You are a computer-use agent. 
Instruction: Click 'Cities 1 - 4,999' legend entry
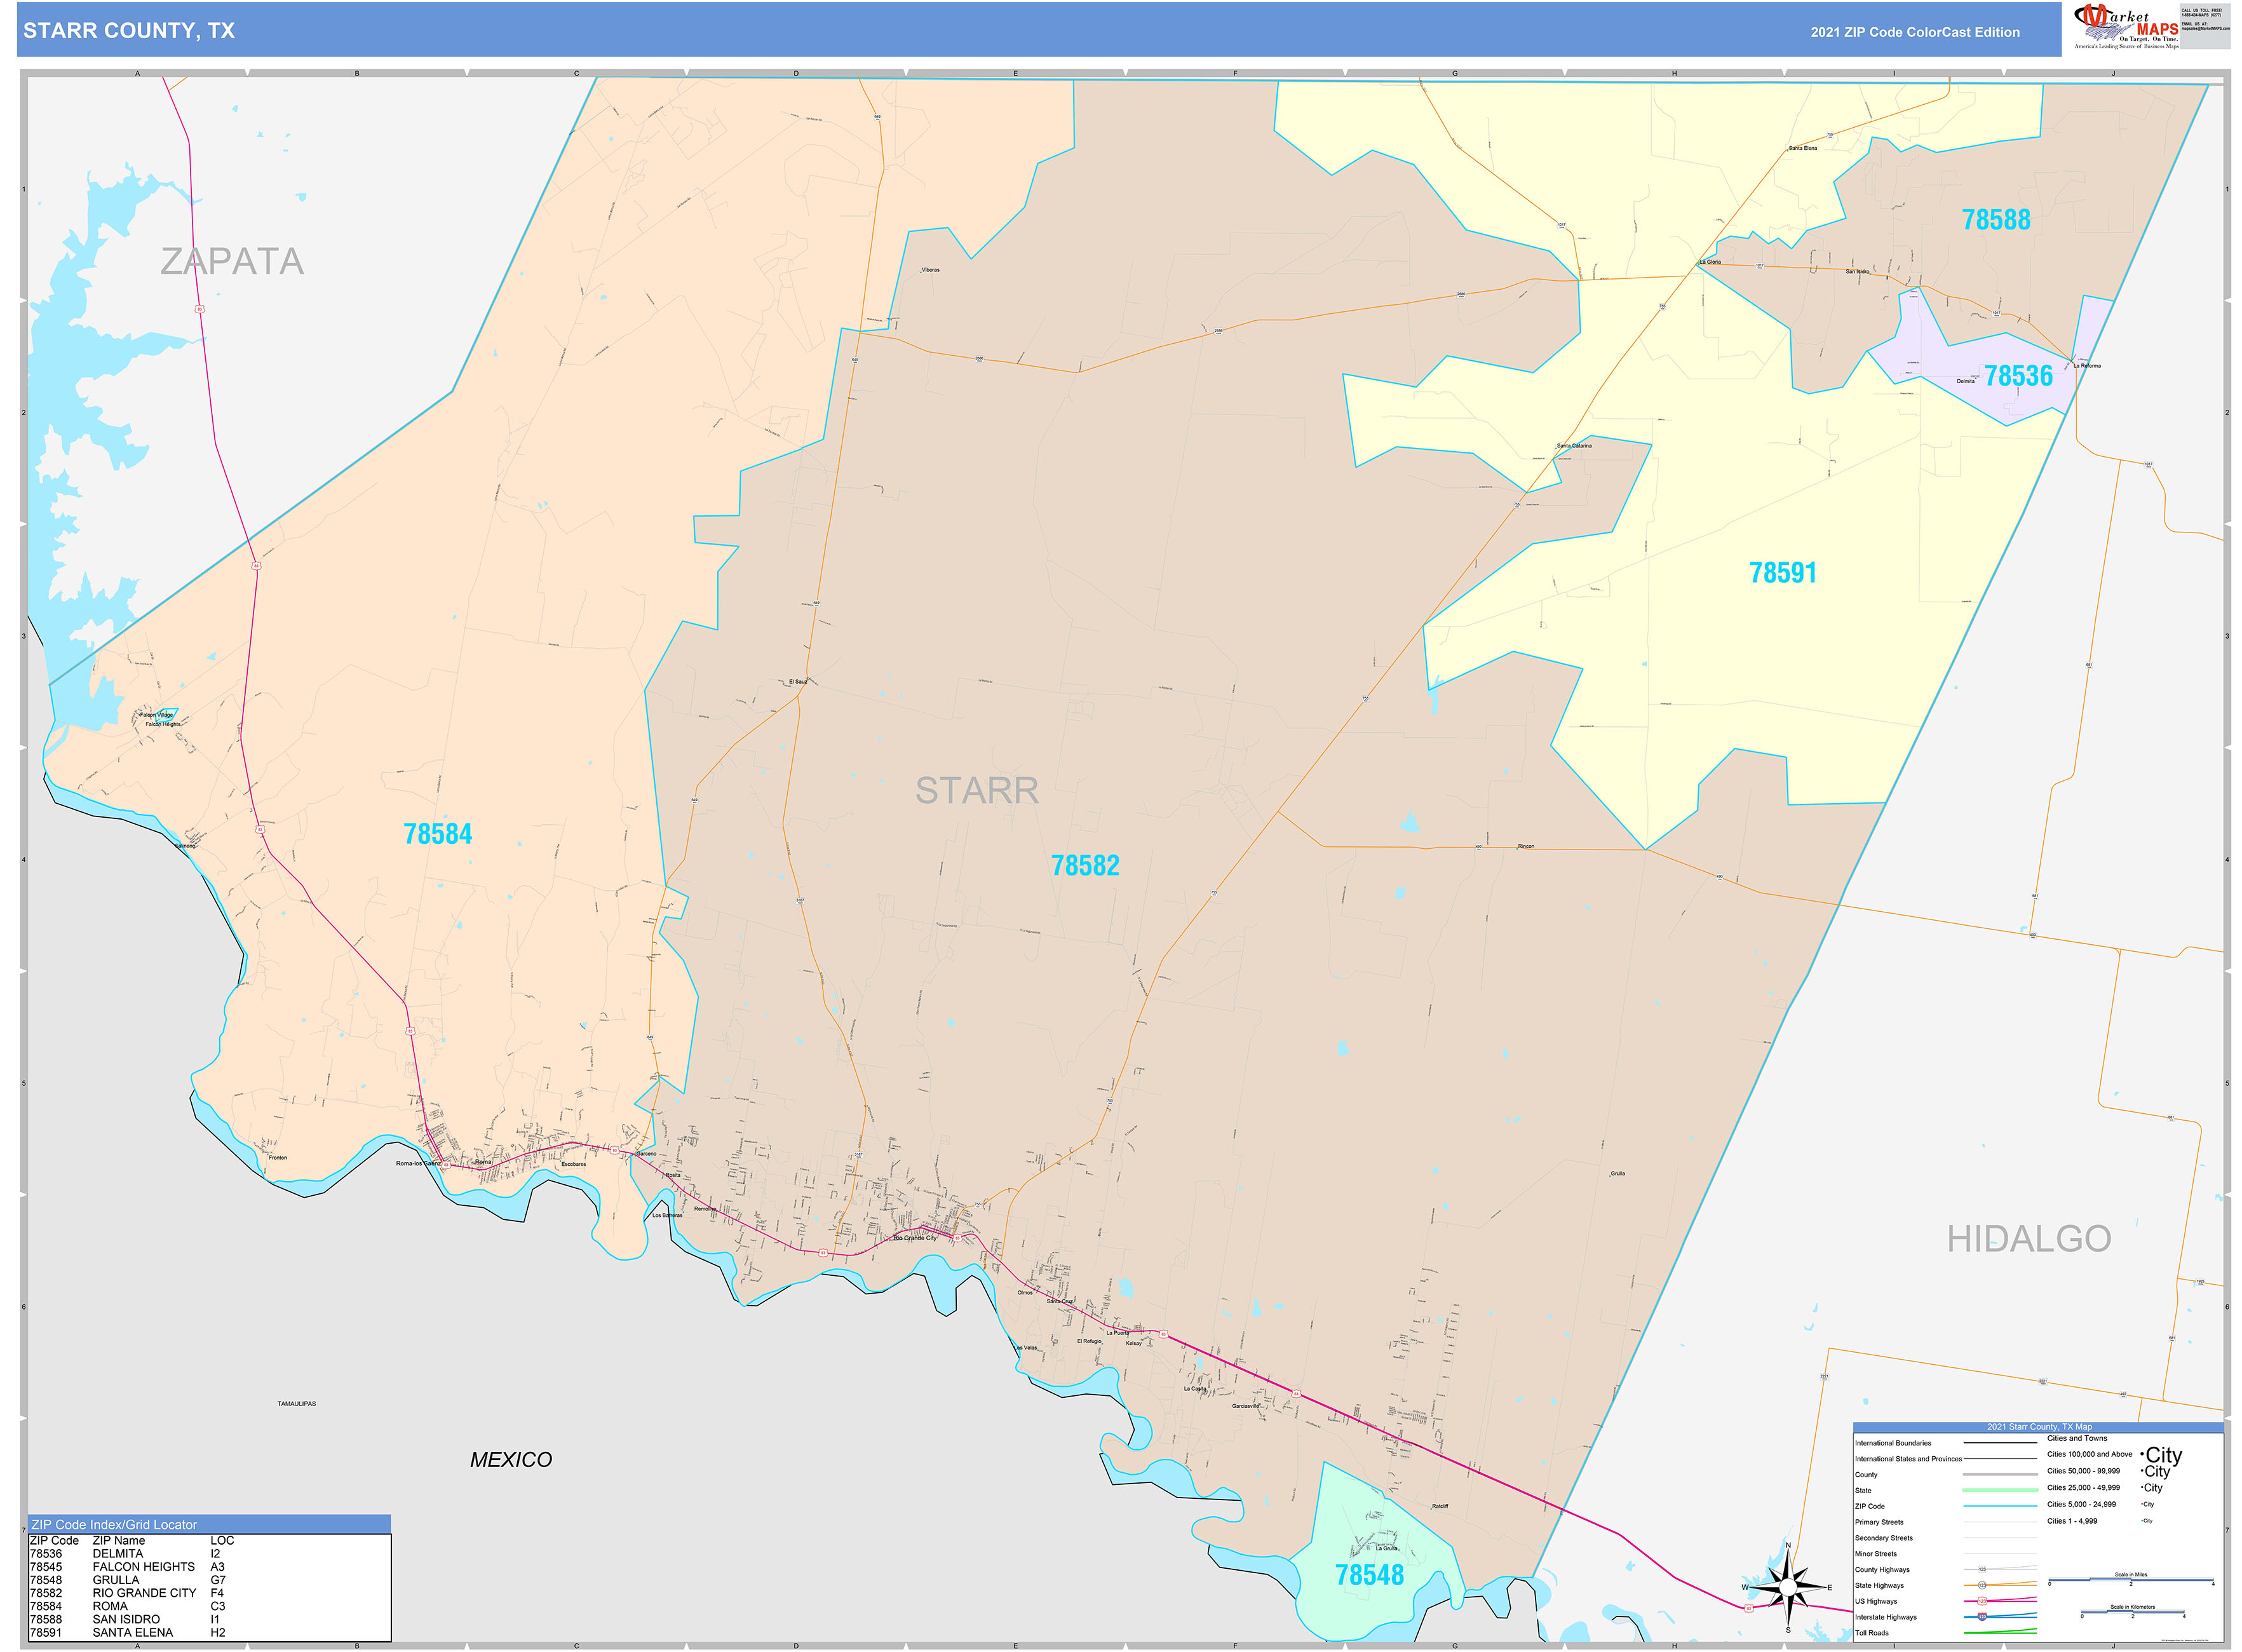pos(2072,1521)
